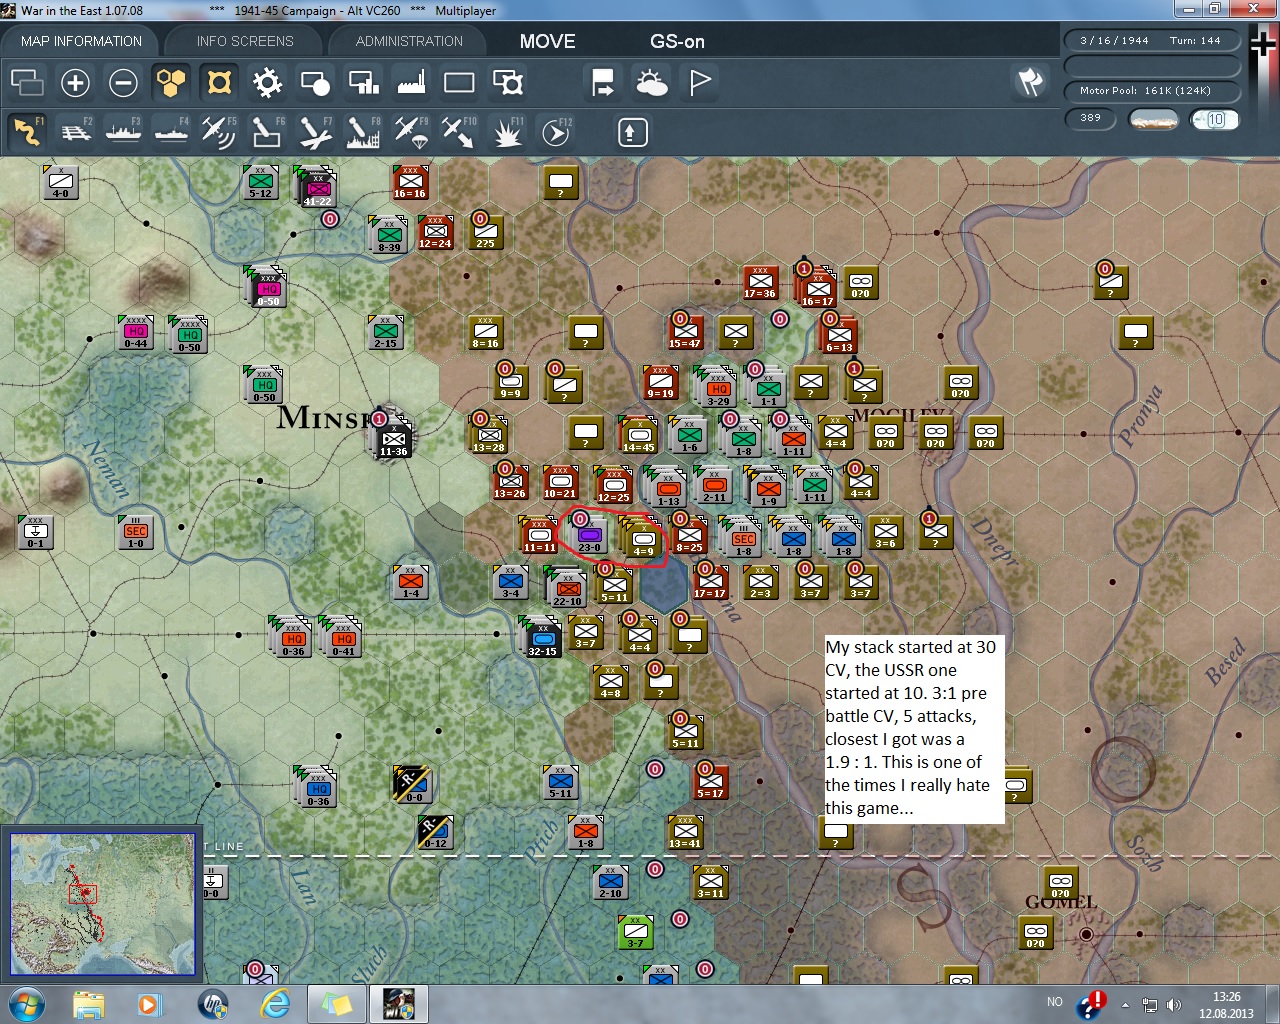
Task: Switch to the INFO SCREENS tab
Action: click(x=245, y=41)
